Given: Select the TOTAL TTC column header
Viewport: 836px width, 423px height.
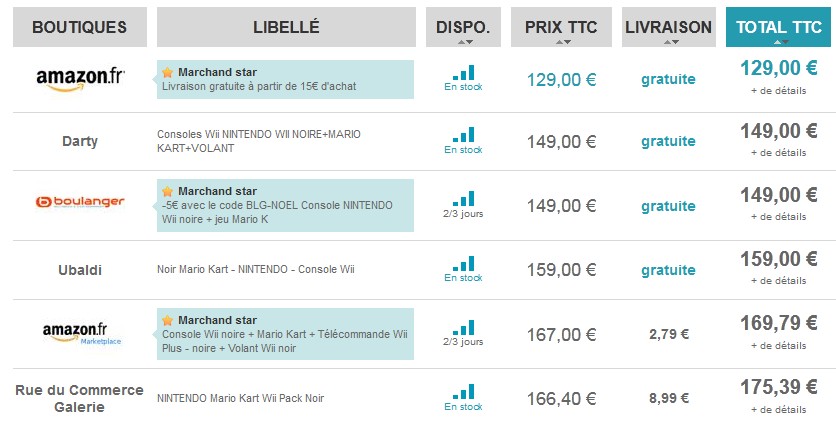Looking at the screenshot, I should coord(779,27).
